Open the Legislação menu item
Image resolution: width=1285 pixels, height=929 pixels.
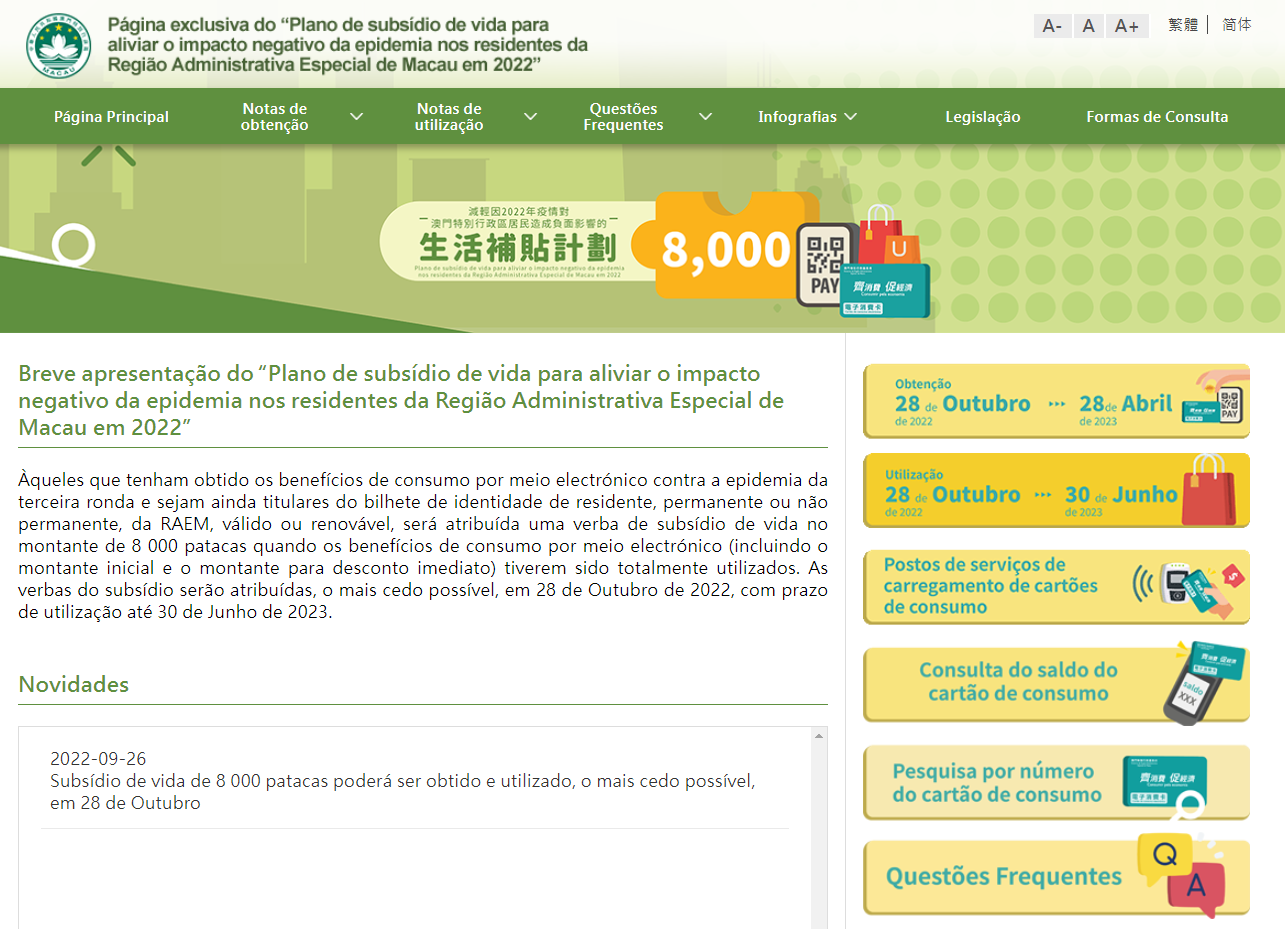point(983,117)
